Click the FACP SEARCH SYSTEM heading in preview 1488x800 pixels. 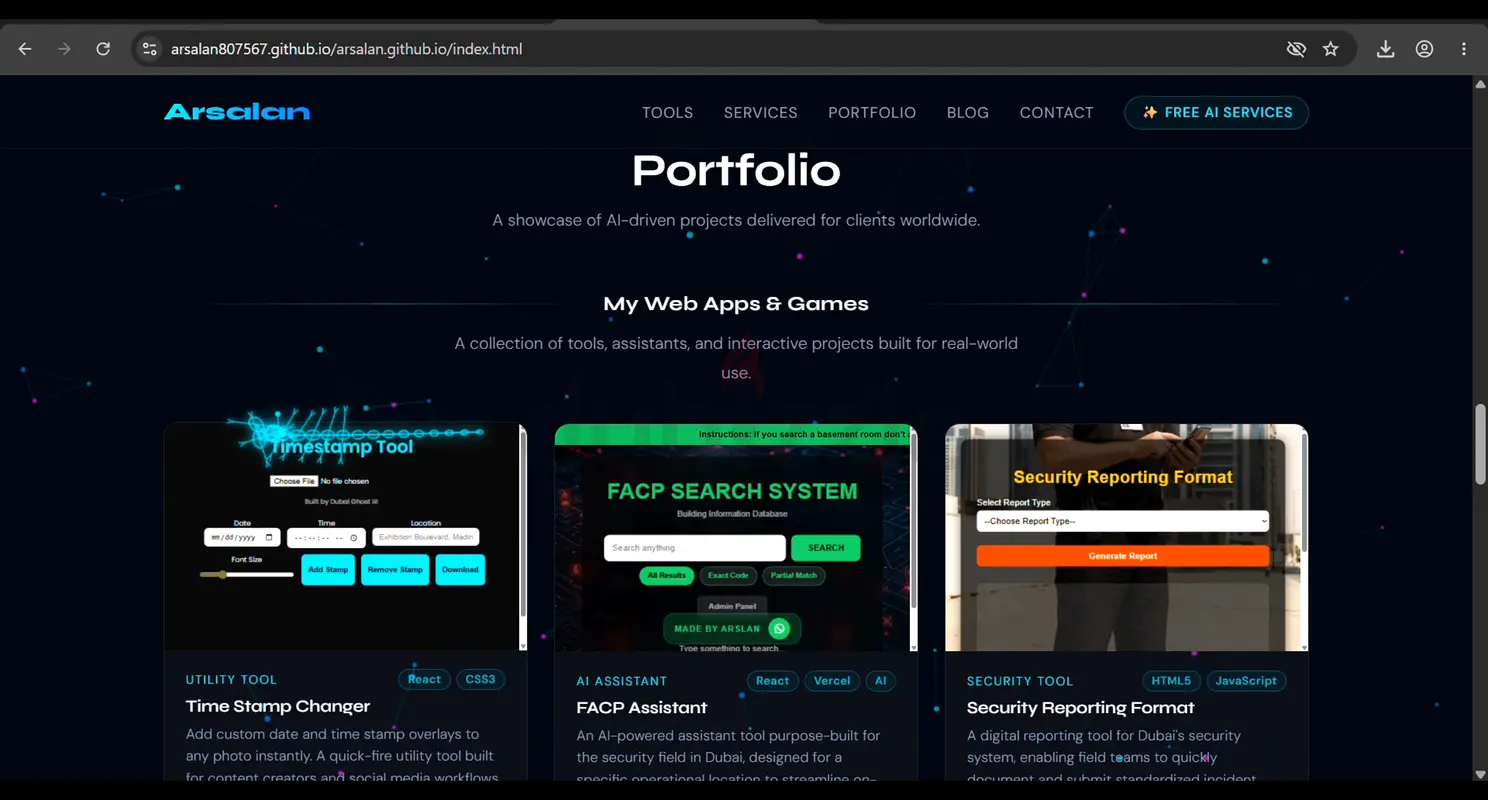click(x=732, y=491)
